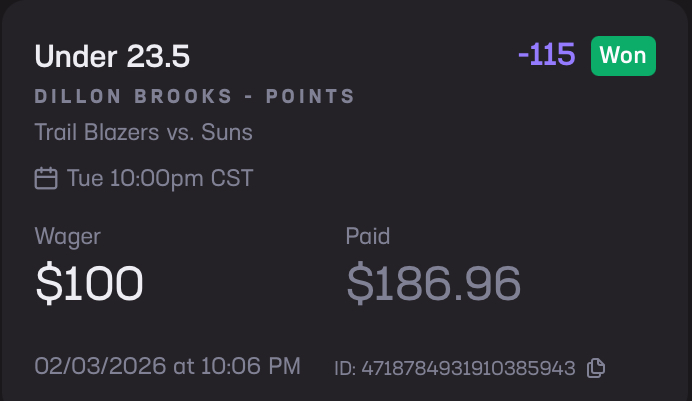Screen dimensions: 692x401
Task: Click the POINTS stat label
Action: (x=310, y=97)
